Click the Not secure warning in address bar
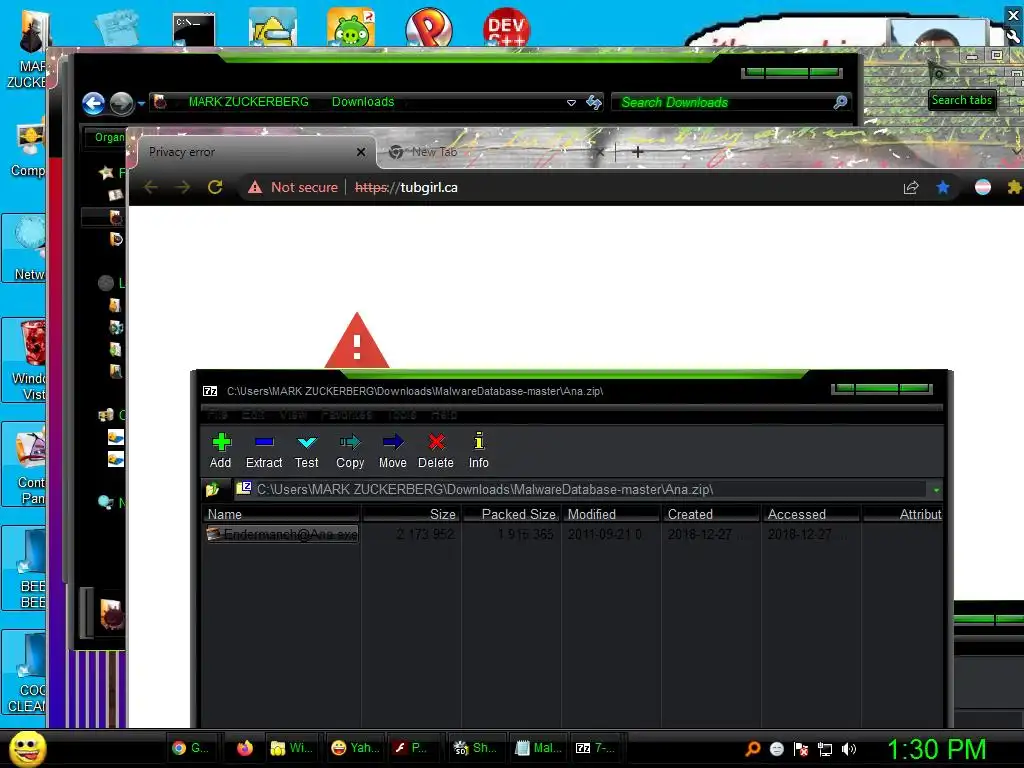This screenshot has height=768, width=1024. [x=293, y=187]
